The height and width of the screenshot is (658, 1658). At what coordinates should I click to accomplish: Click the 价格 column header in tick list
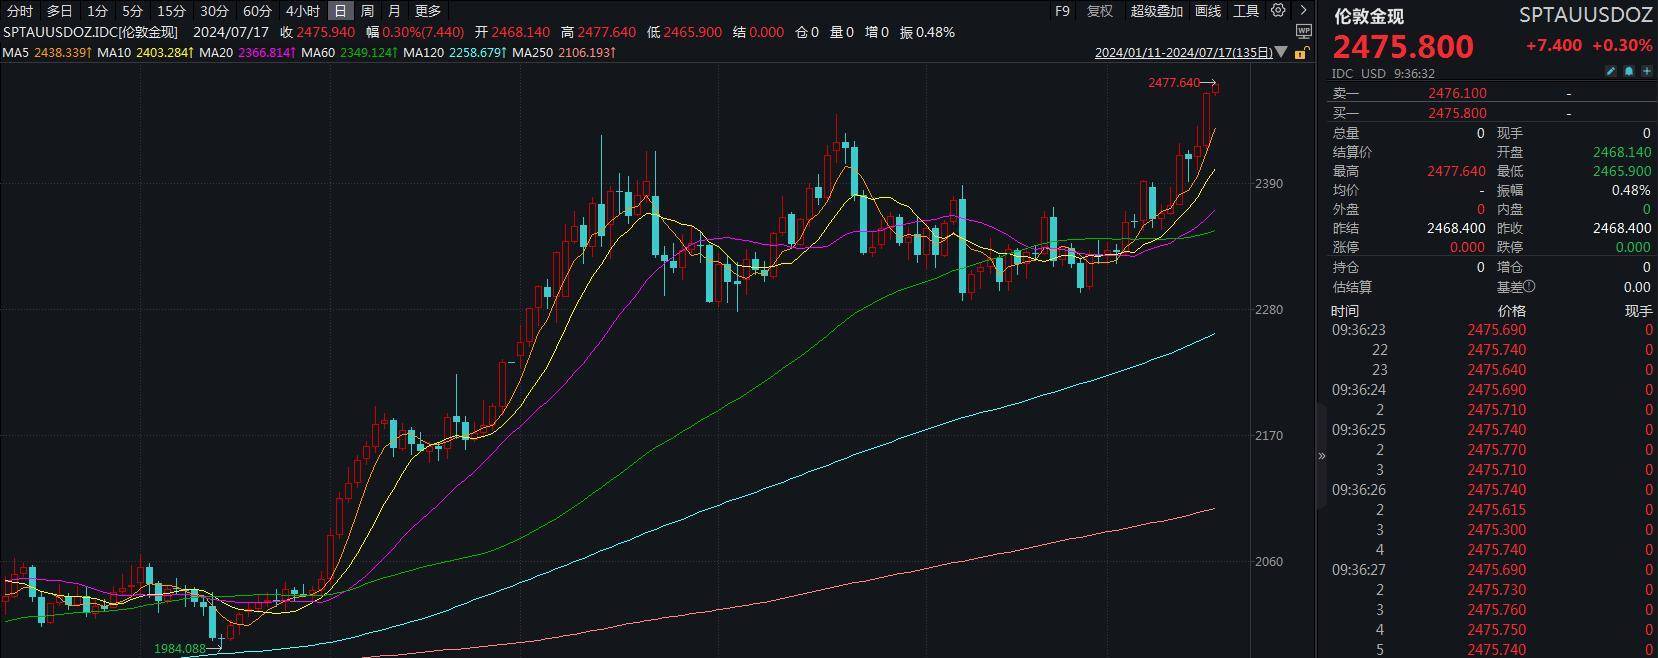click(1511, 311)
